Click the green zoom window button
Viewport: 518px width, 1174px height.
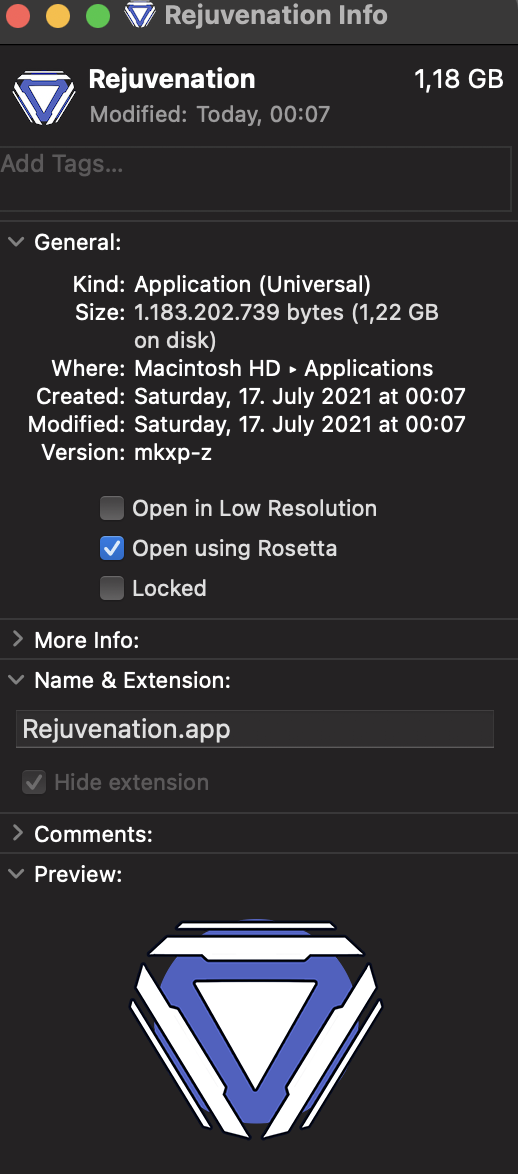(98, 15)
